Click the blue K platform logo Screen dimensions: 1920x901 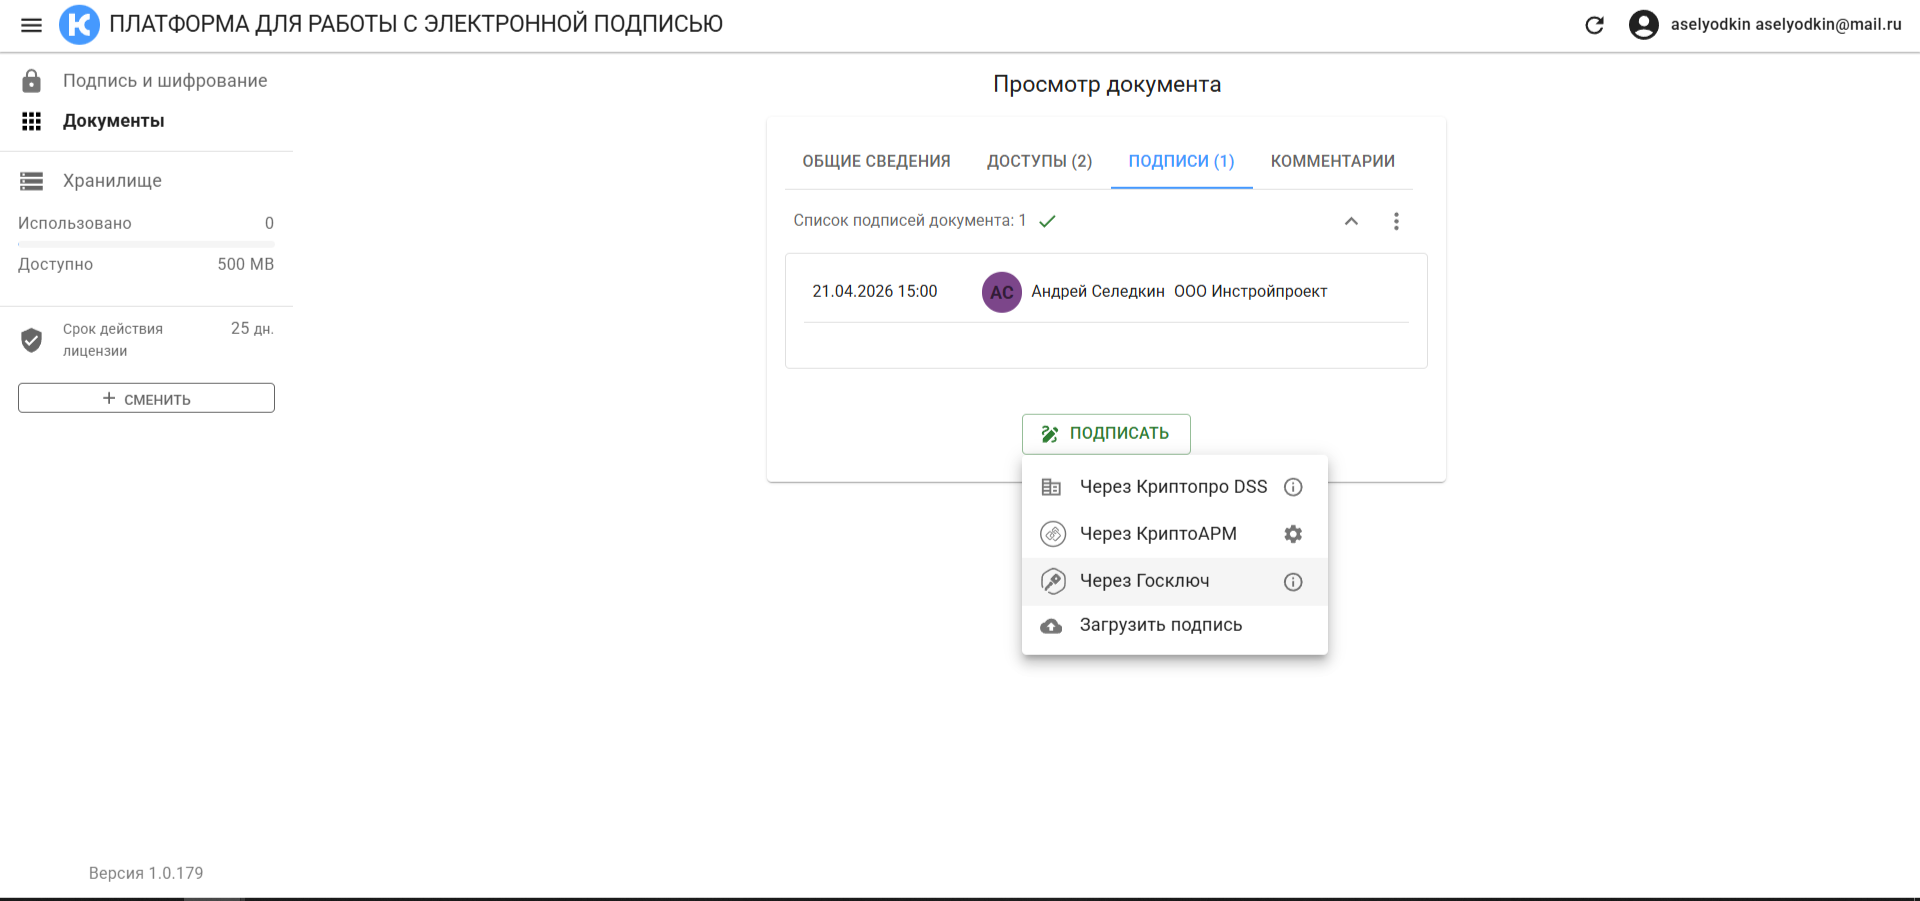[x=79, y=25]
